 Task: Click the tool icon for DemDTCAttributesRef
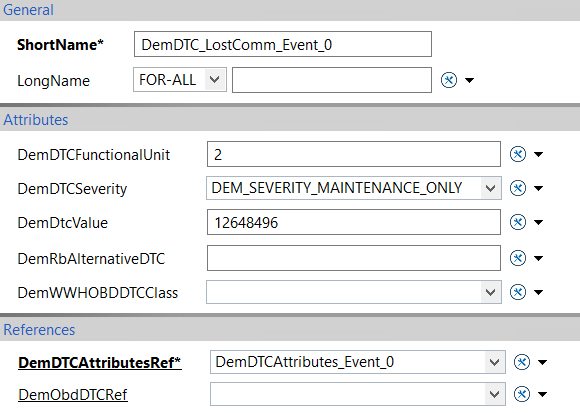(522, 362)
